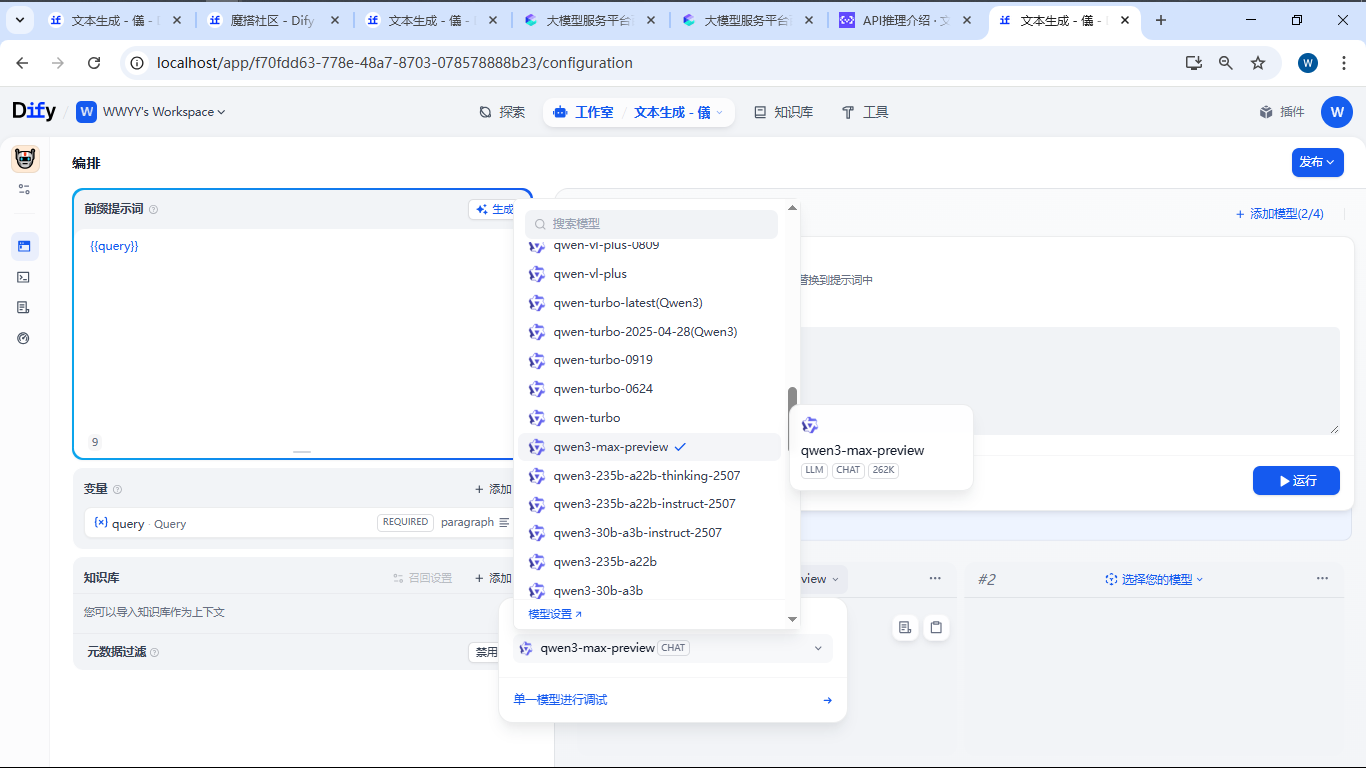Open the truncated 'view' model dropdown
1366x768 pixels.
pos(821,579)
